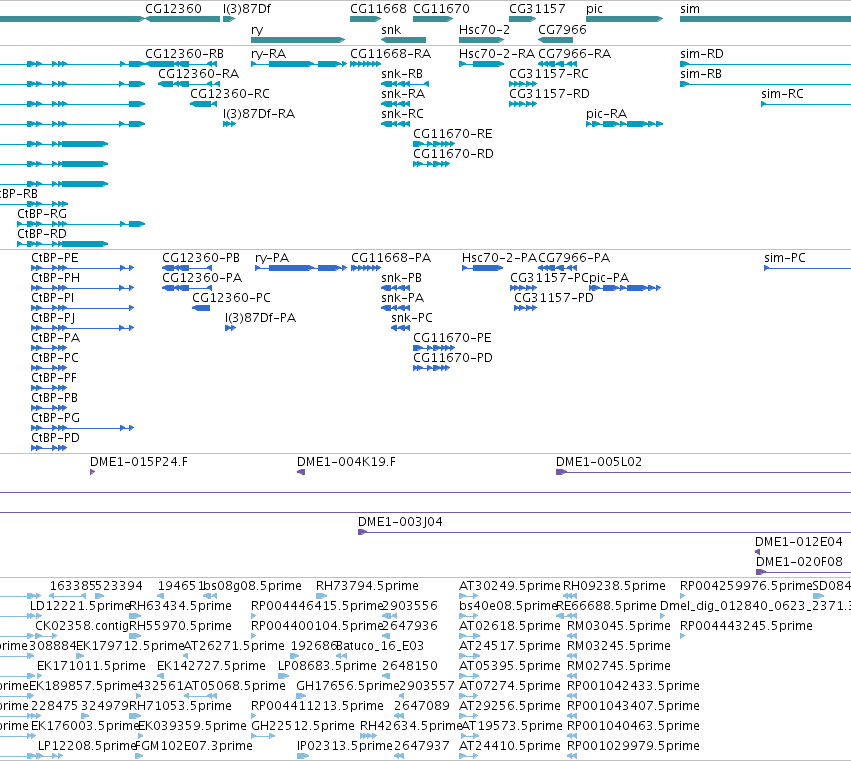Click the CG11668-RA transcript label
851x761 pixels.
pos(391,54)
